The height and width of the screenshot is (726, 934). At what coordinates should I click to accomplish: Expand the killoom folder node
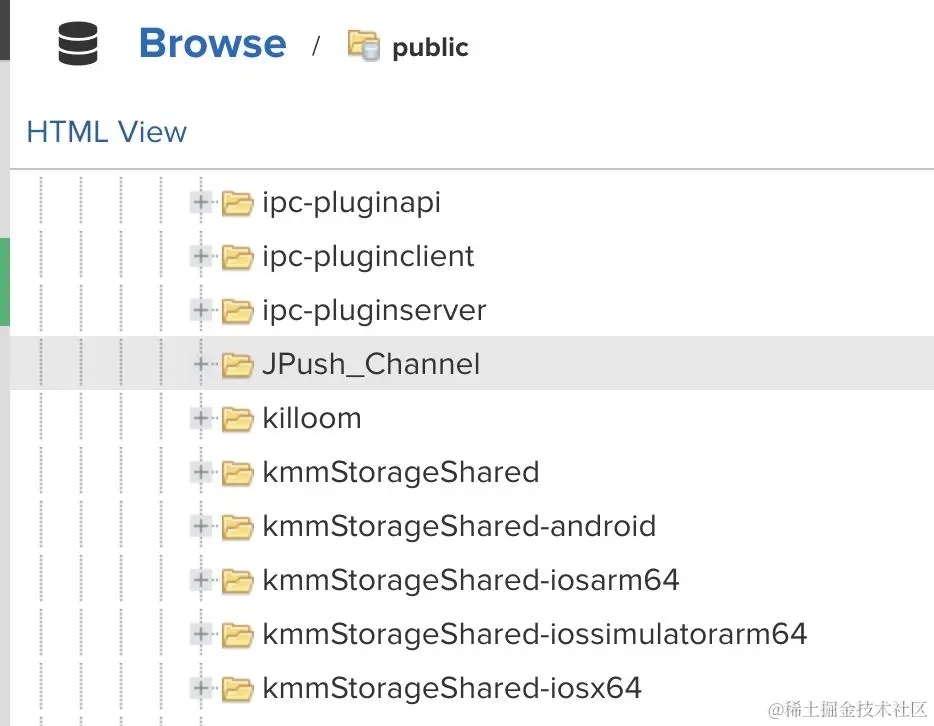(x=202, y=419)
